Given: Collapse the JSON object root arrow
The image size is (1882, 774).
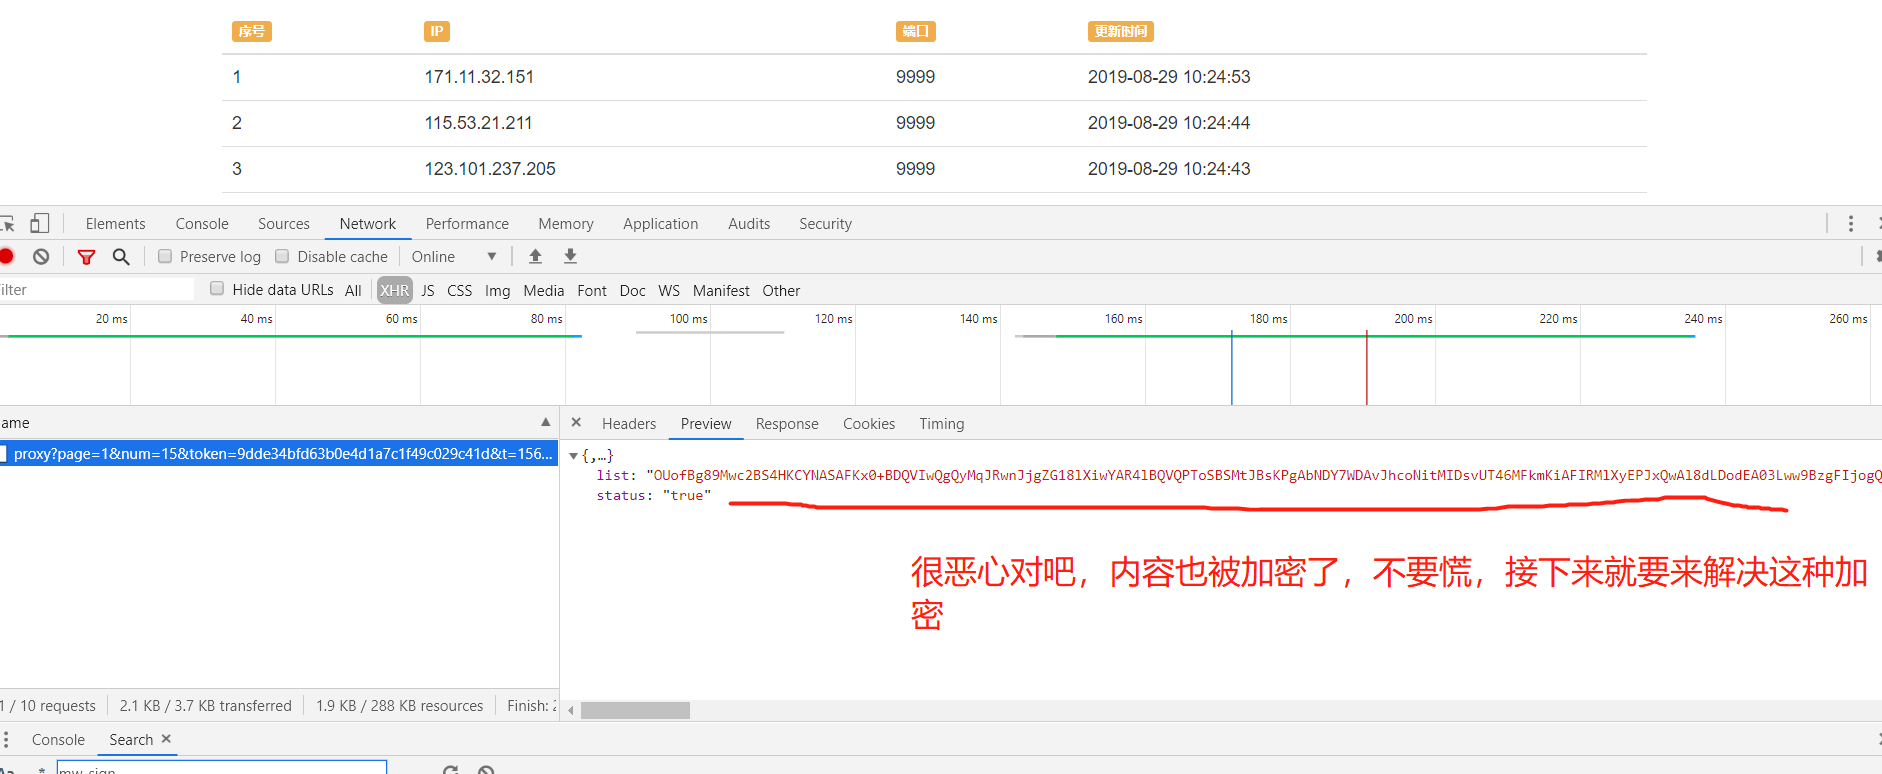Looking at the screenshot, I should [x=573, y=456].
